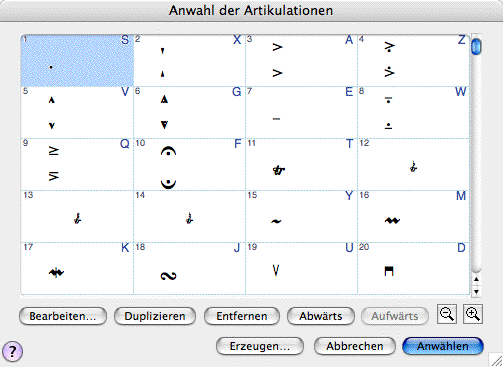
Task: Select the turn ornament in cell 18
Action: tap(189, 268)
